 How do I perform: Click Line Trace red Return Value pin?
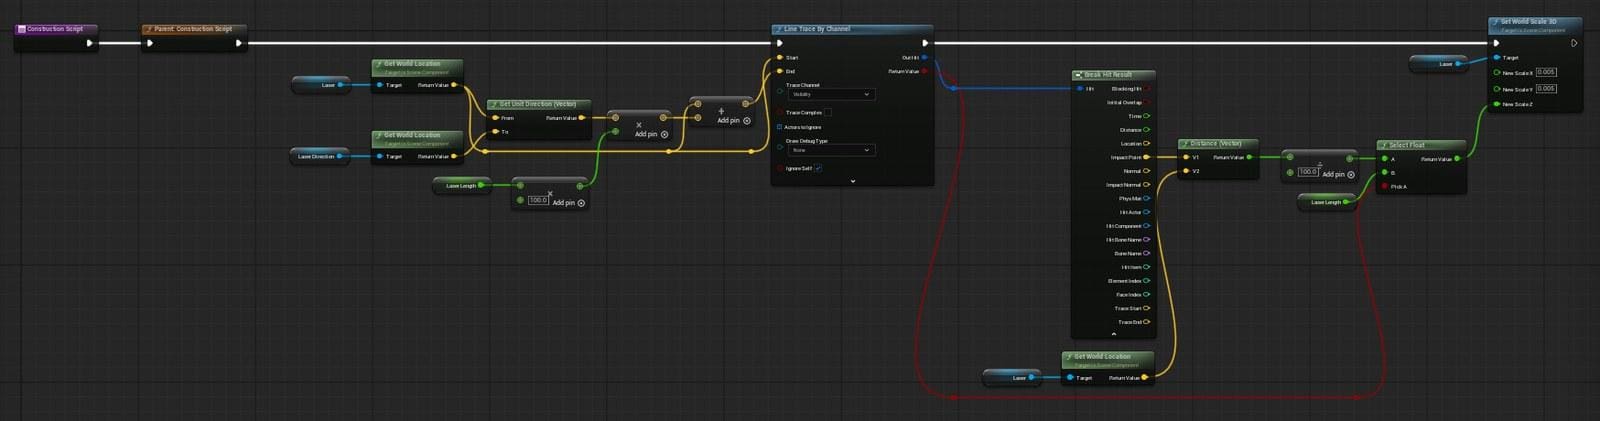[x=925, y=71]
